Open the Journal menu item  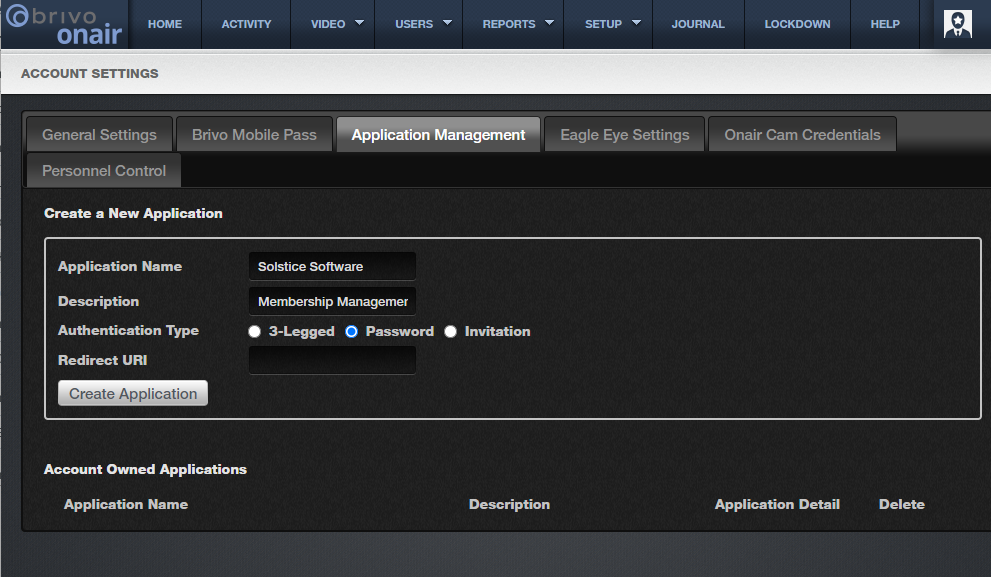tap(698, 24)
